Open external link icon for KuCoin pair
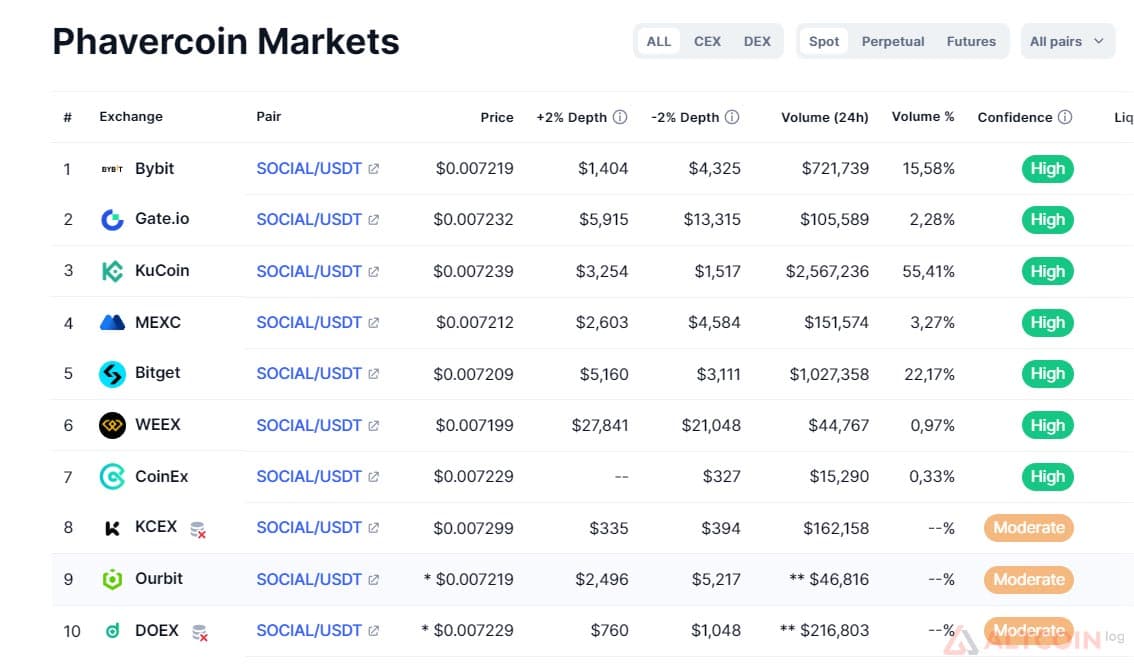The height and width of the screenshot is (664, 1134). point(373,272)
